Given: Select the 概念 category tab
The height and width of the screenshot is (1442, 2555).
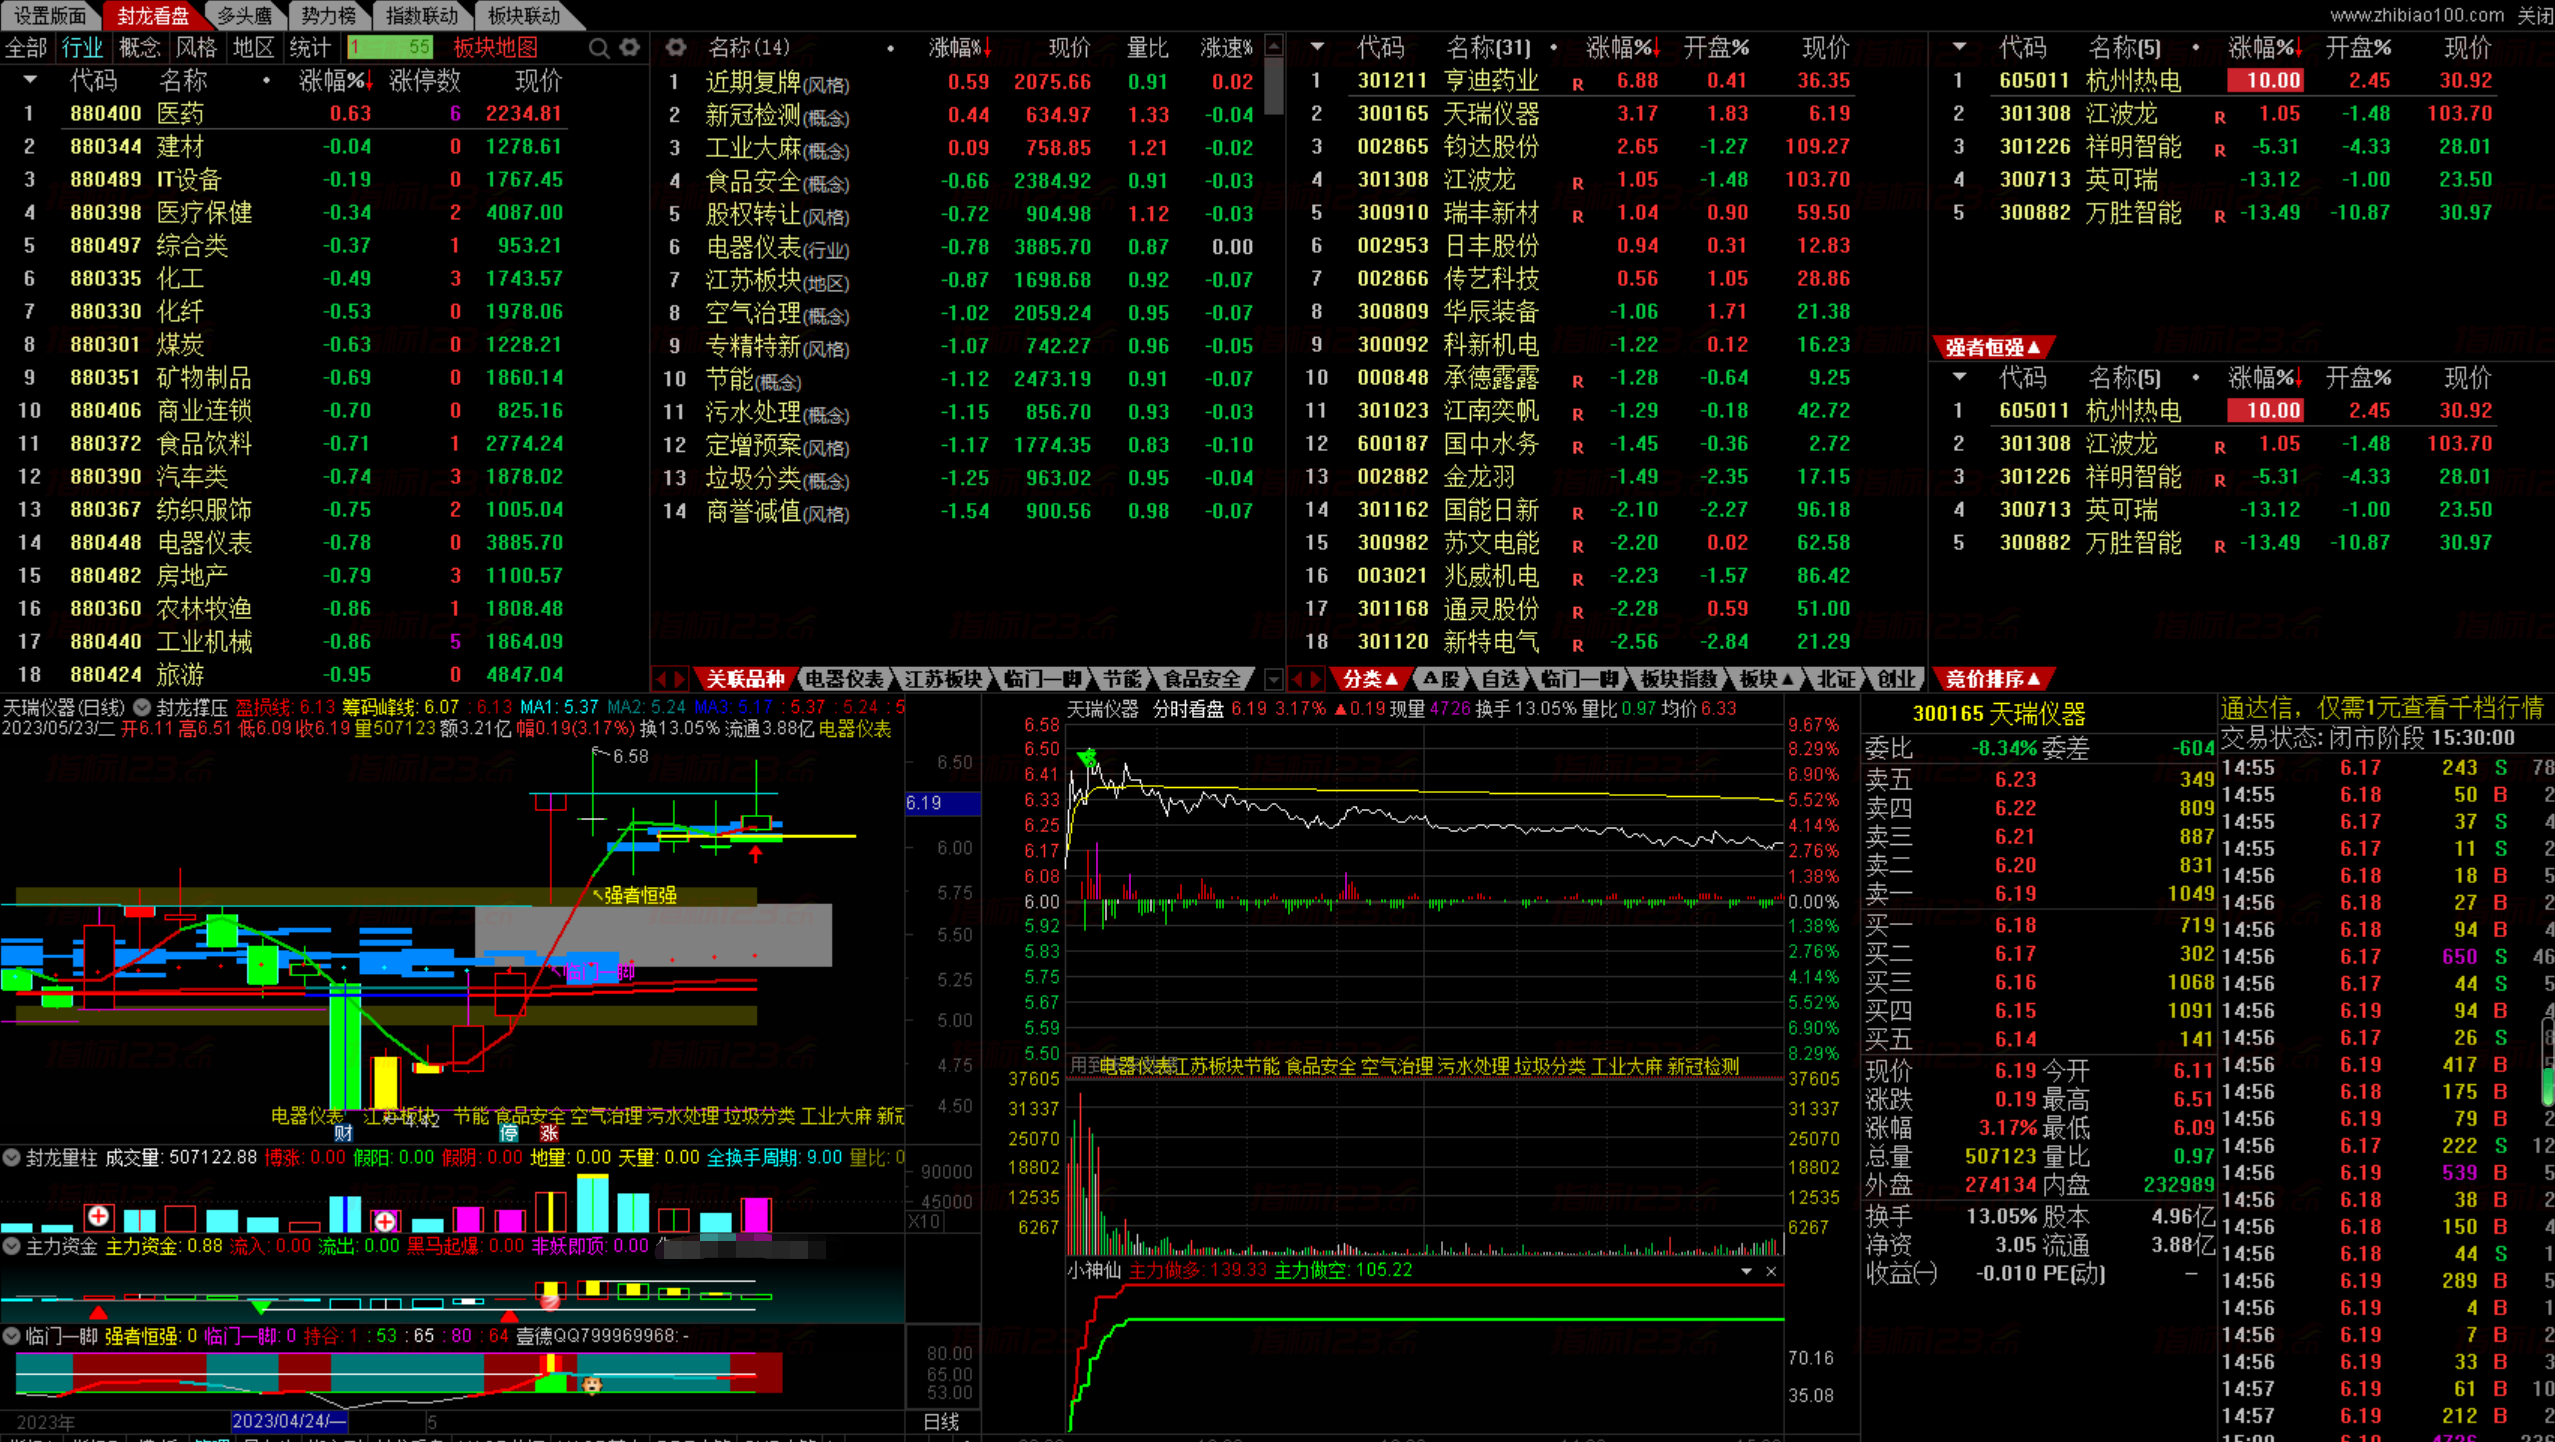Looking at the screenshot, I should point(139,48).
